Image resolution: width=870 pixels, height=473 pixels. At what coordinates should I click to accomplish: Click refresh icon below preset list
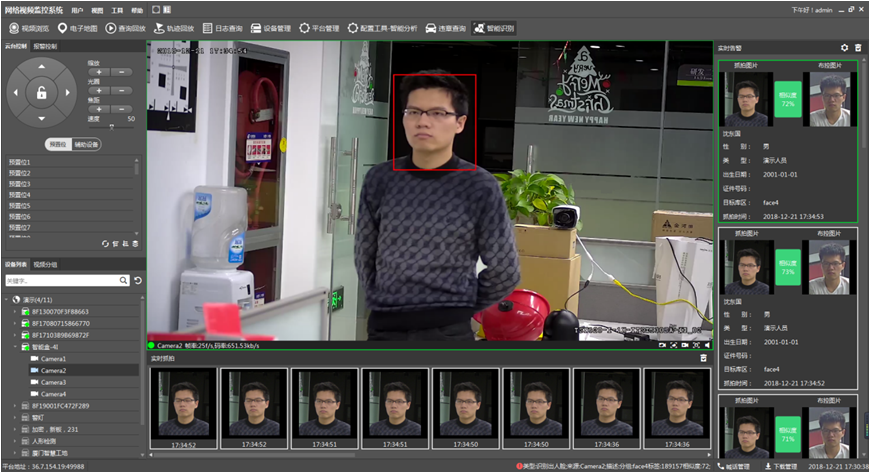(105, 244)
